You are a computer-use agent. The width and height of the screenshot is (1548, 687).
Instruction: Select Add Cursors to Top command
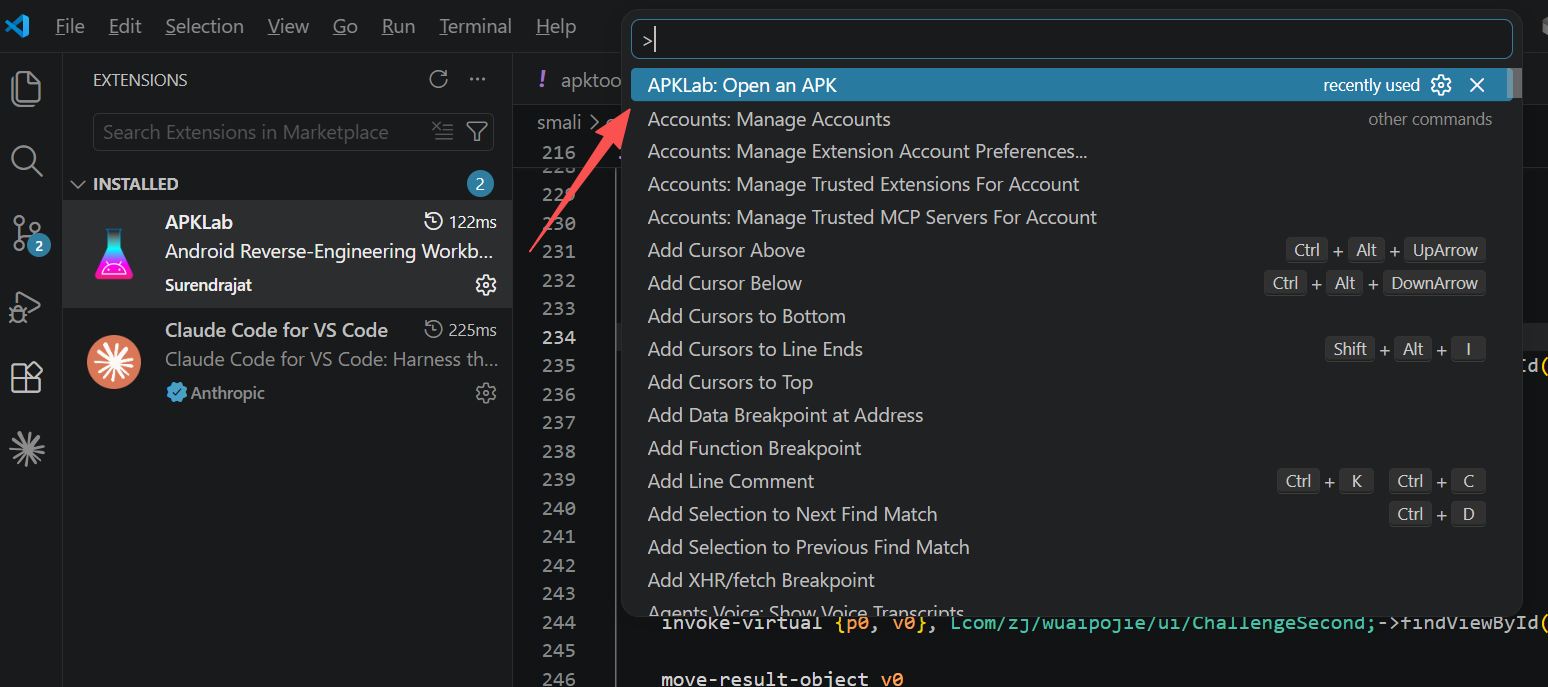coord(1068,383)
